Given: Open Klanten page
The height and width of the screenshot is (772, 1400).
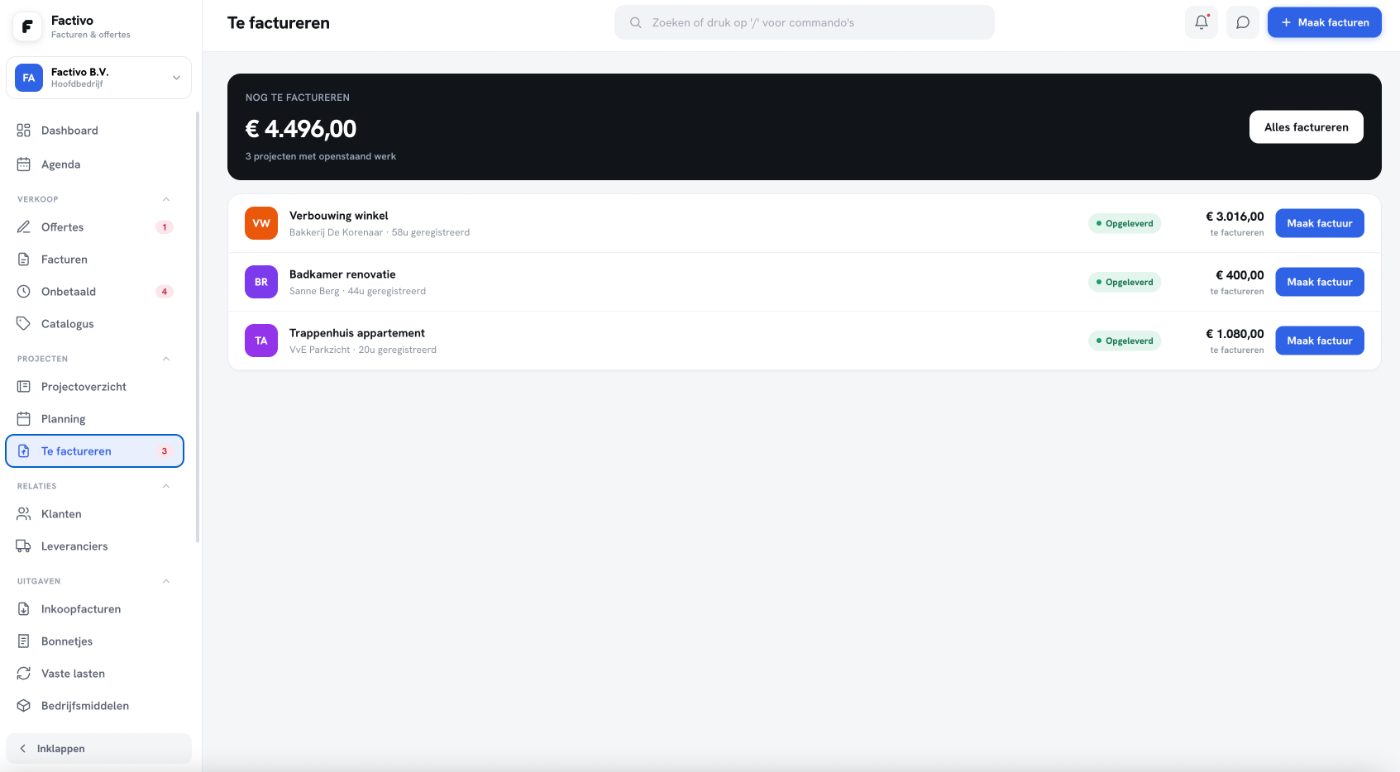Looking at the screenshot, I should (x=95, y=513).
